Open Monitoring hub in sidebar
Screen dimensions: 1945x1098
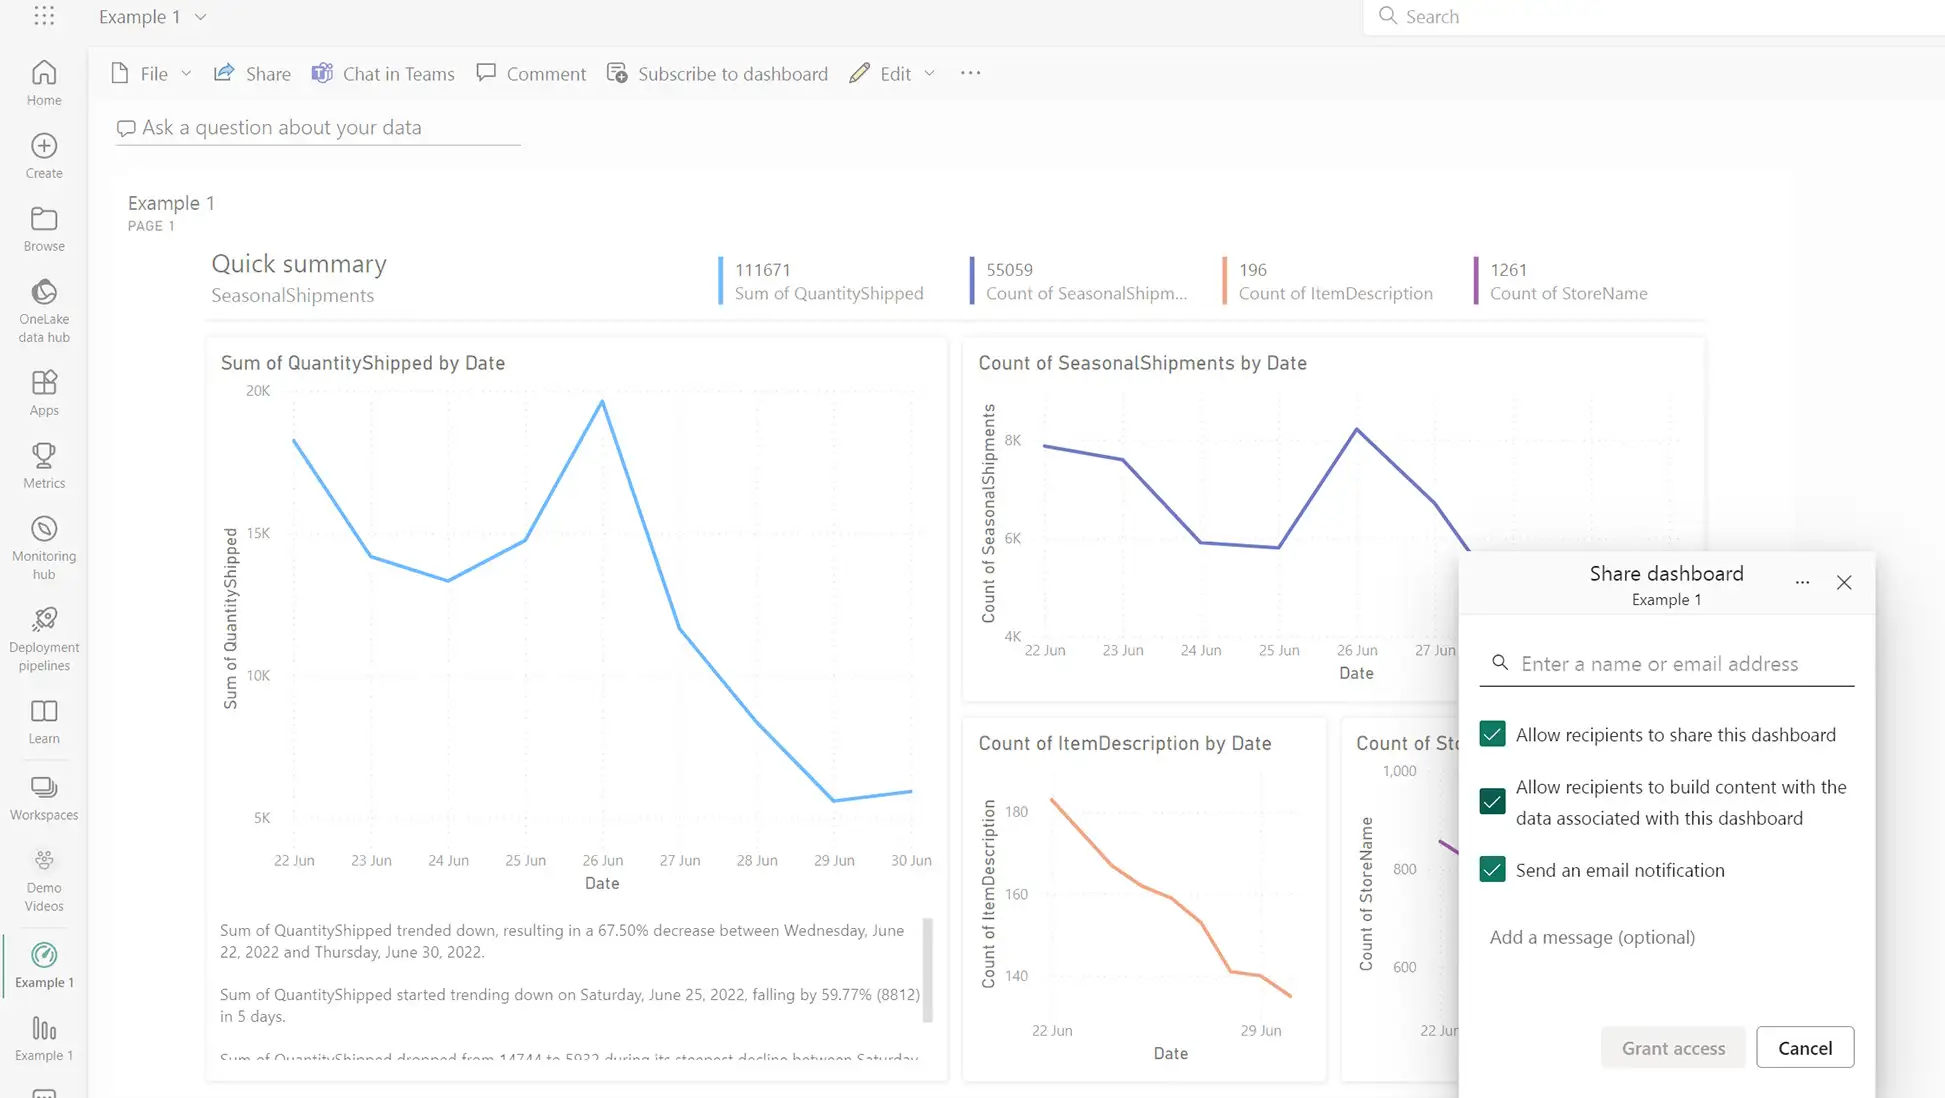click(x=44, y=529)
